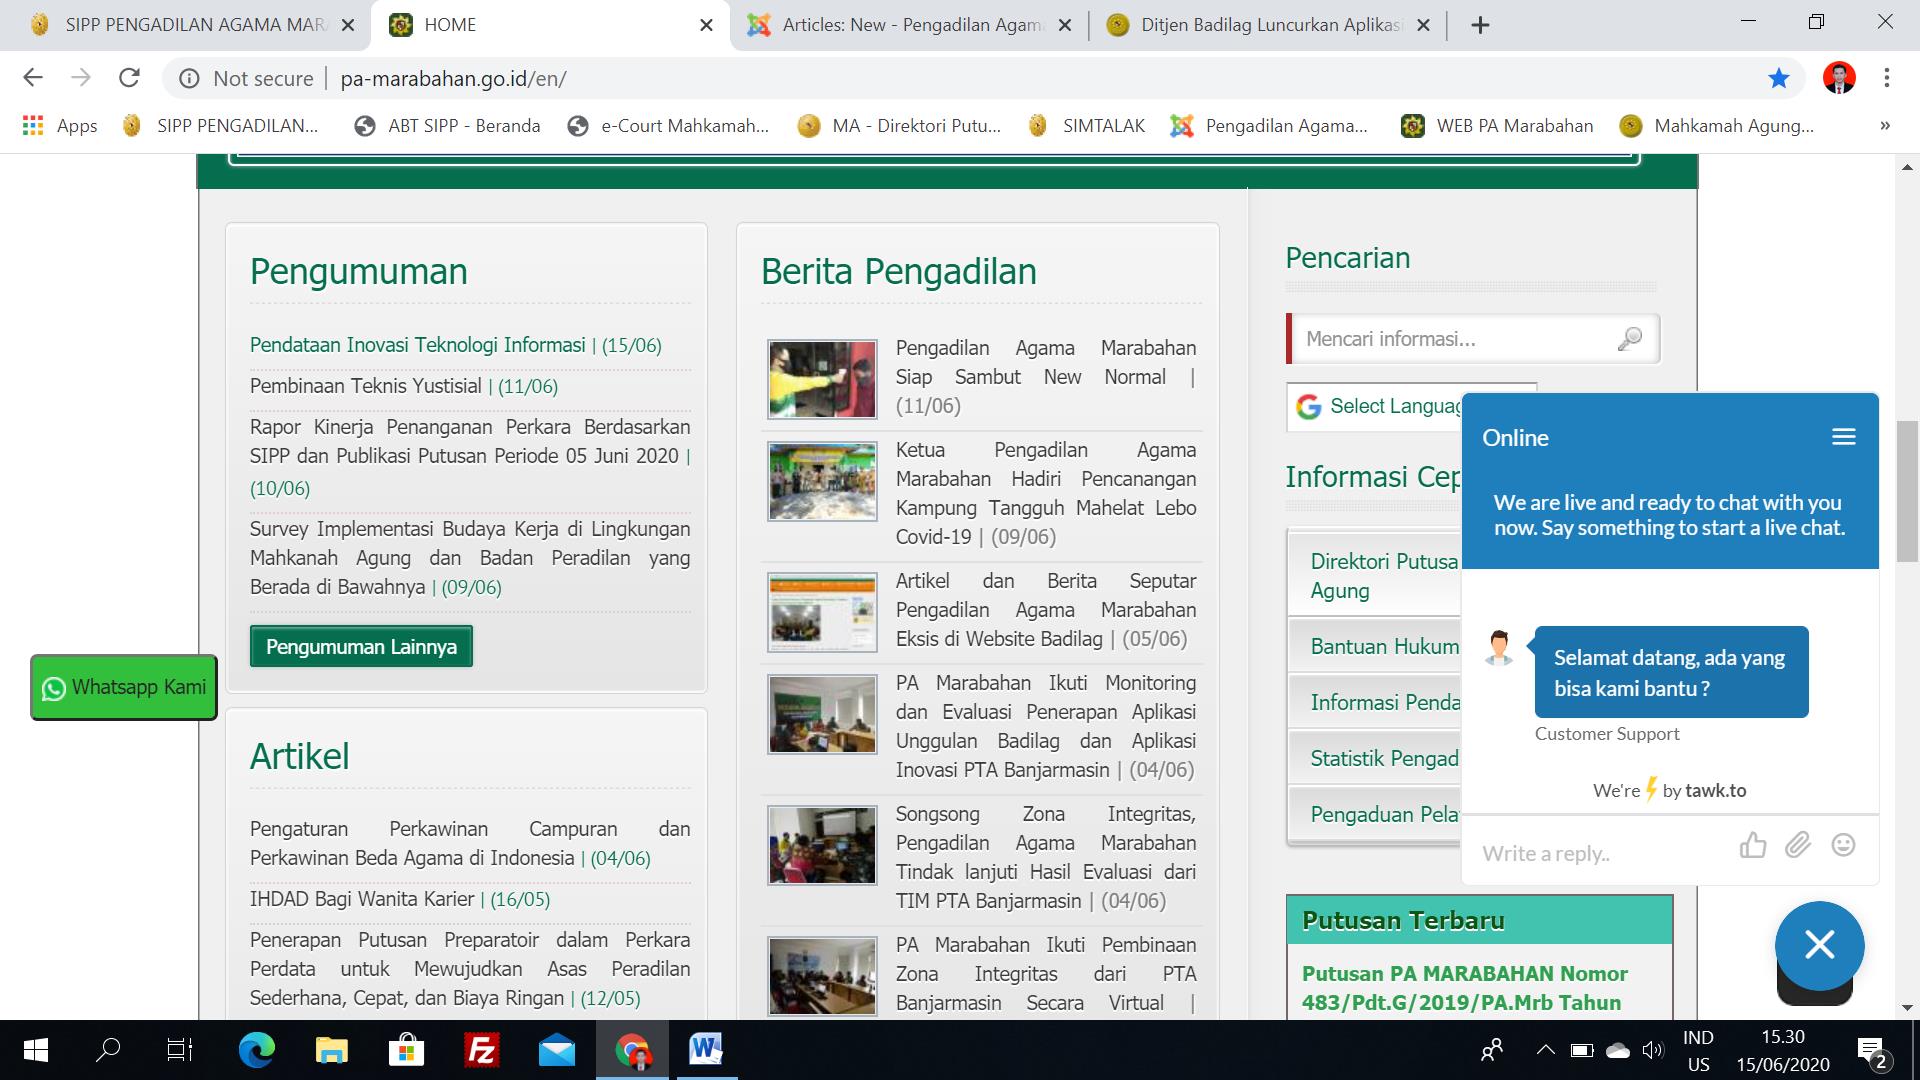The height and width of the screenshot is (1080, 1920).
Task: Open the Pendataan Inovasi Teknologi Informasi announcement
Action: (x=417, y=345)
